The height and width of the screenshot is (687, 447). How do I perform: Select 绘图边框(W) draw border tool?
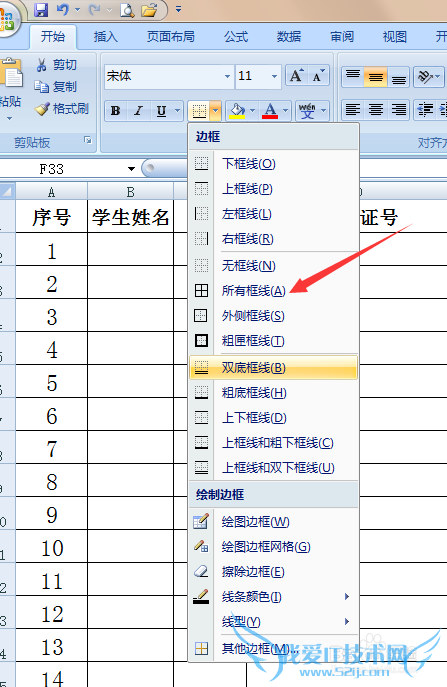pos(274,521)
